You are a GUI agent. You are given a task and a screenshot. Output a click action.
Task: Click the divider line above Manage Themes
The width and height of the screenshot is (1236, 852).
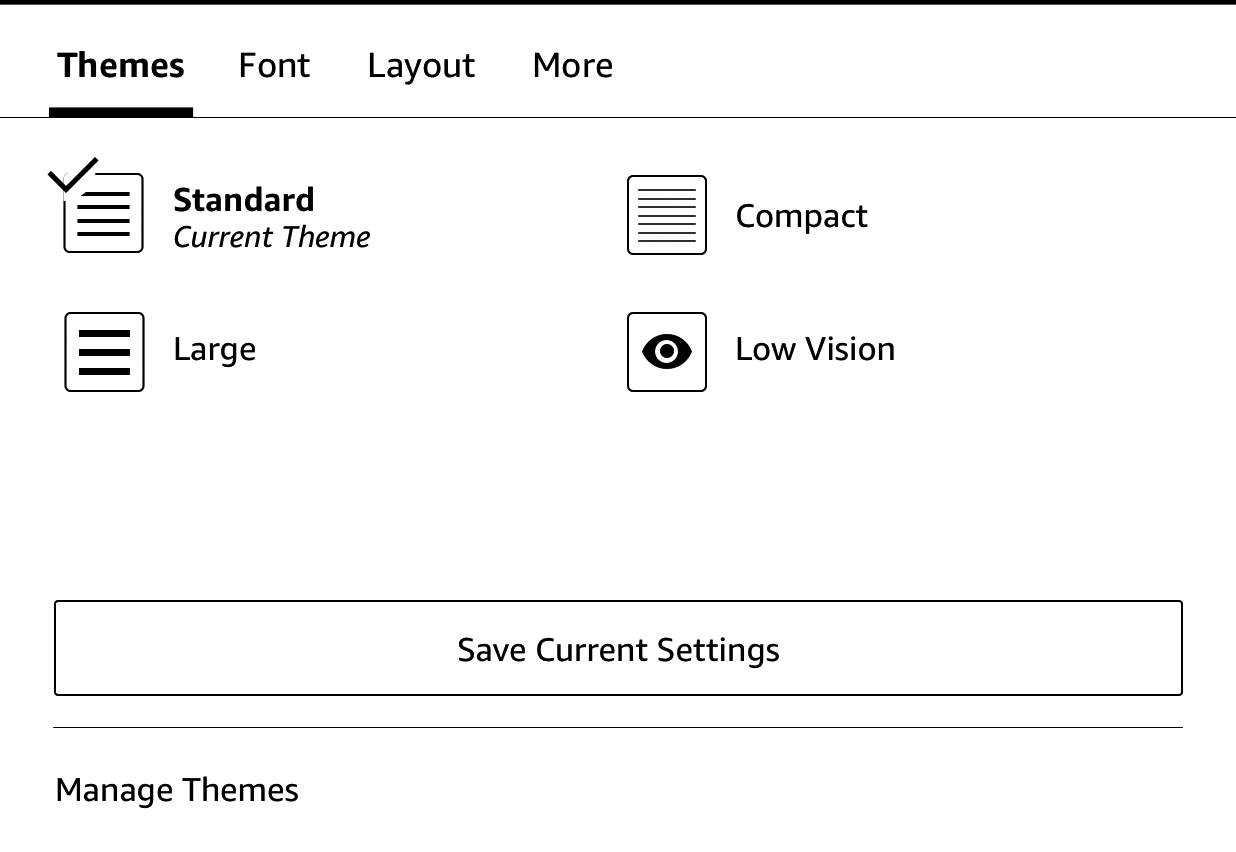coord(618,727)
